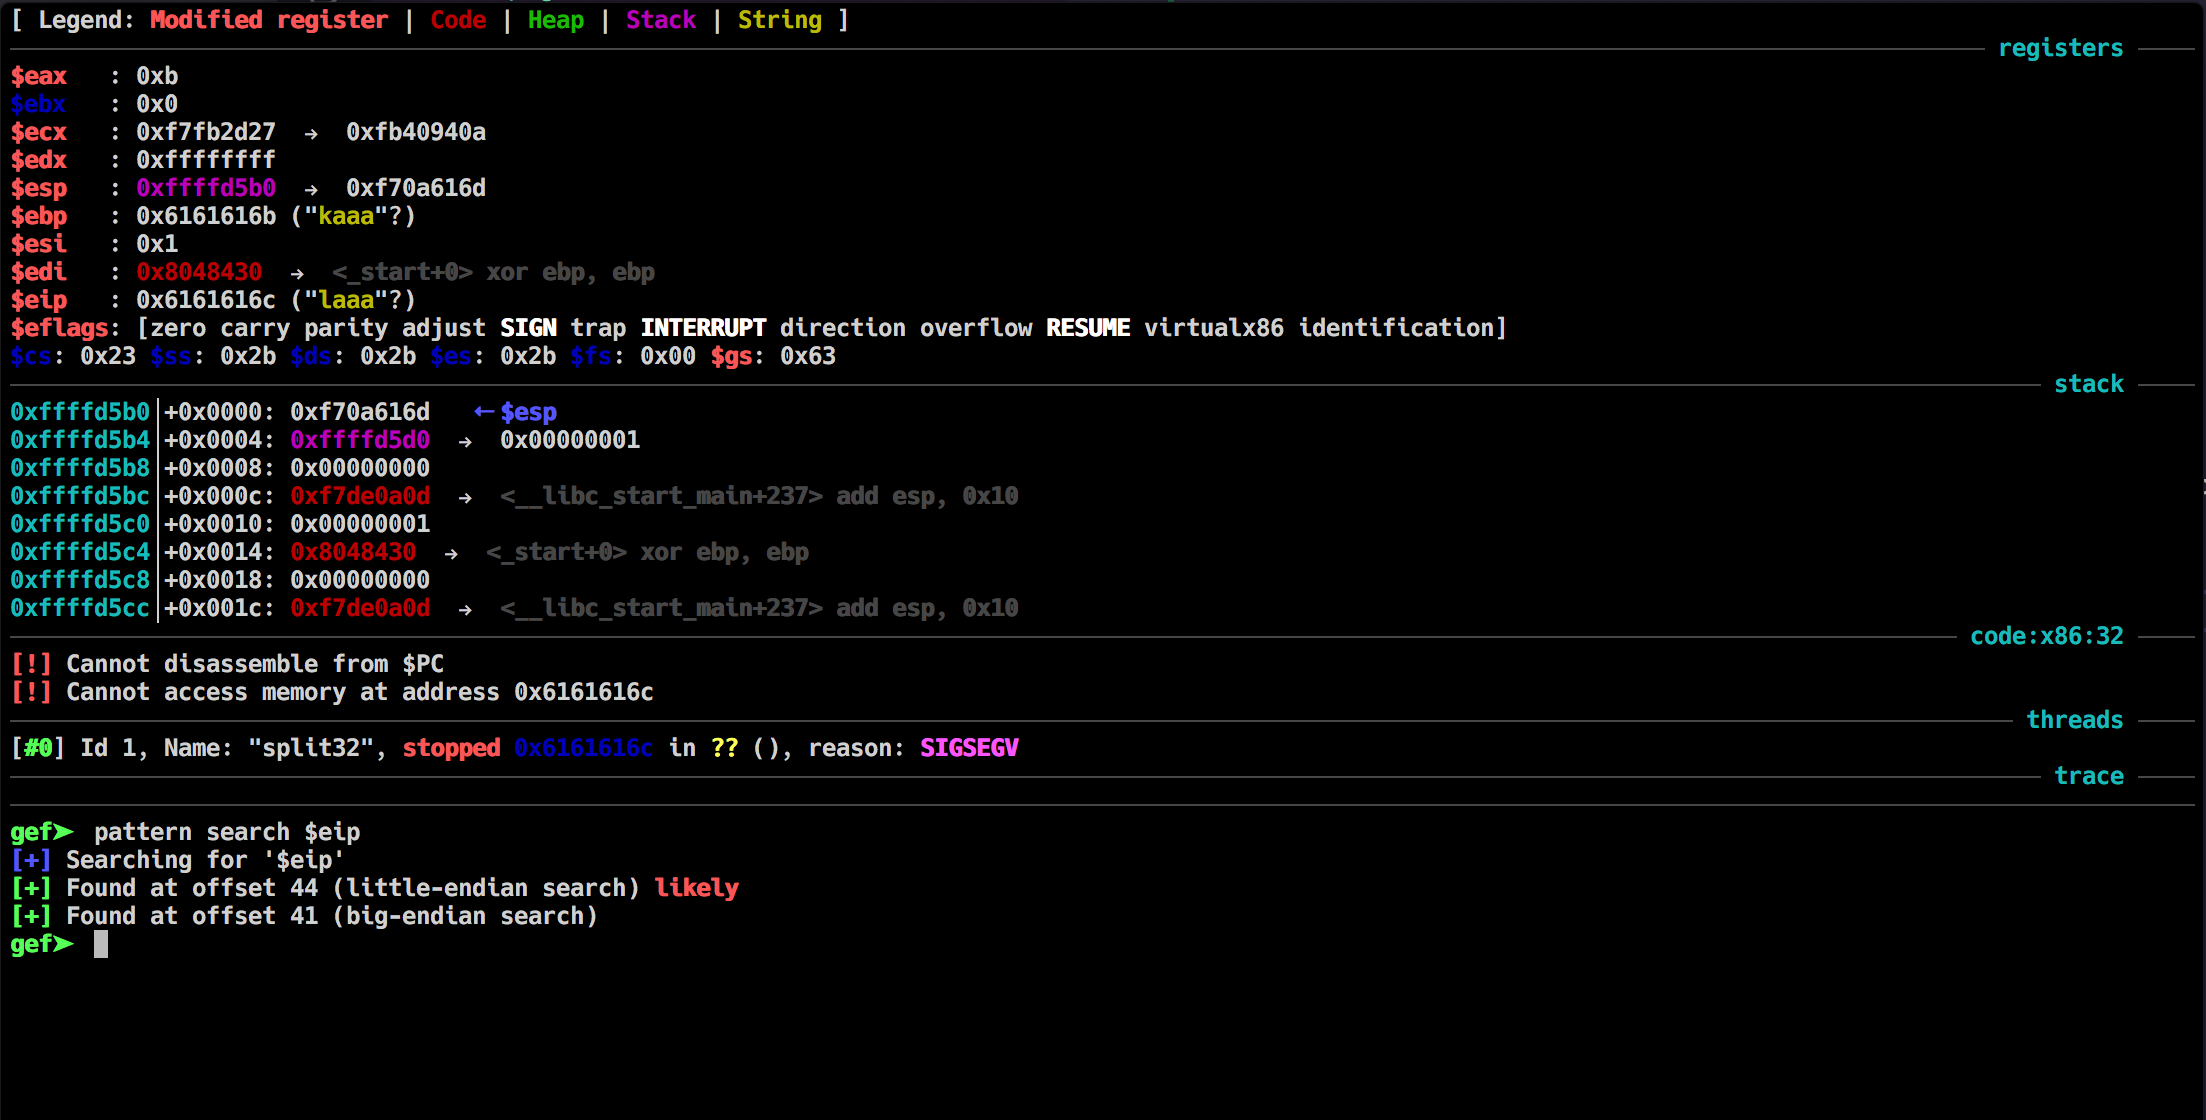The image size is (2206, 1120).
Task: Click the gef prompt cursor block
Action: pos(101,944)
